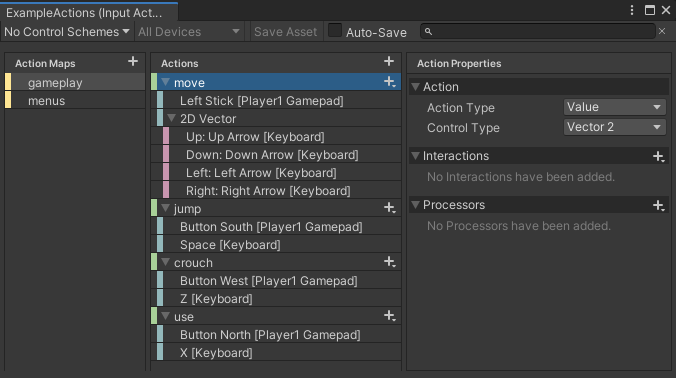676x378 pixels.
Task: Open the All Devices dropdown
Action: 189,32
